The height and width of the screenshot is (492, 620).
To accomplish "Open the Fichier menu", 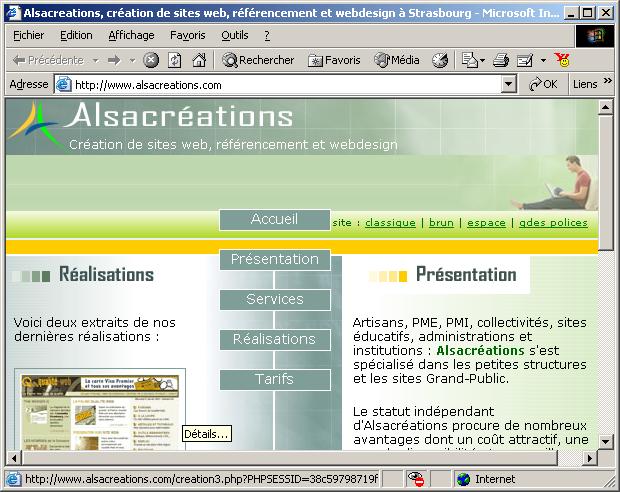I will (28, 36).
